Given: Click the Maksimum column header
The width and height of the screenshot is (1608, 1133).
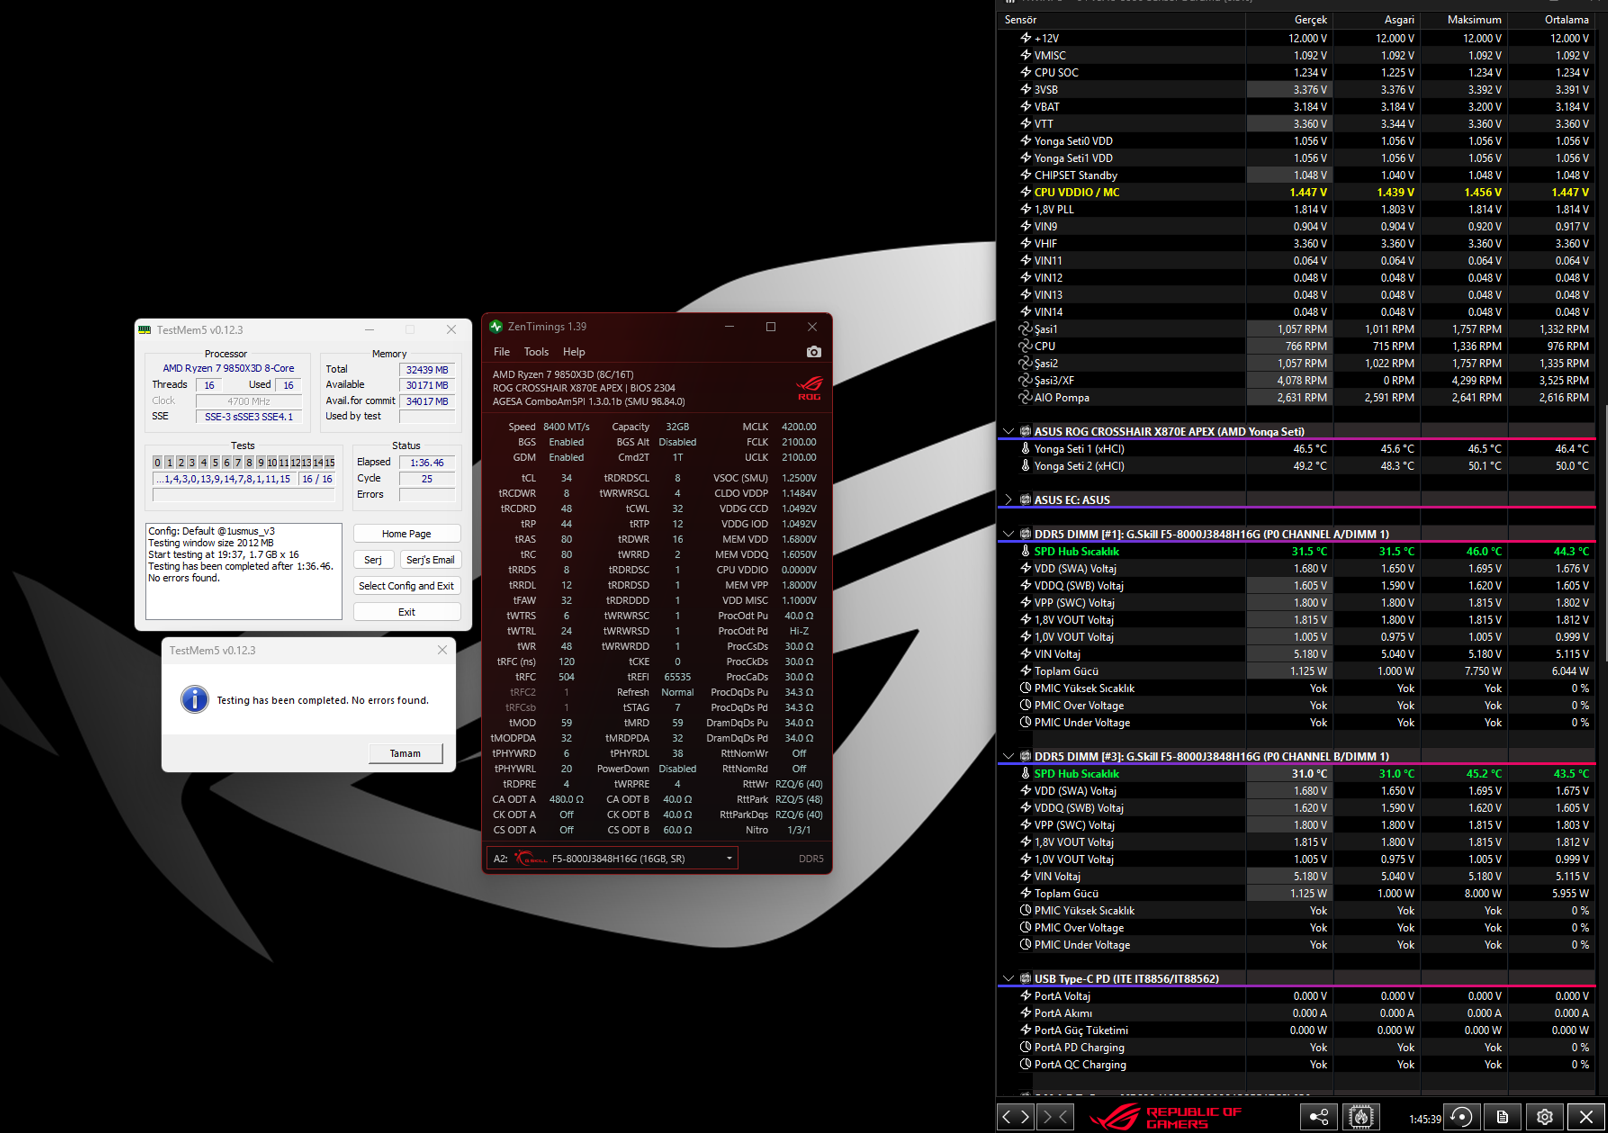Looking at the screenshot, I should [1463, 20].
